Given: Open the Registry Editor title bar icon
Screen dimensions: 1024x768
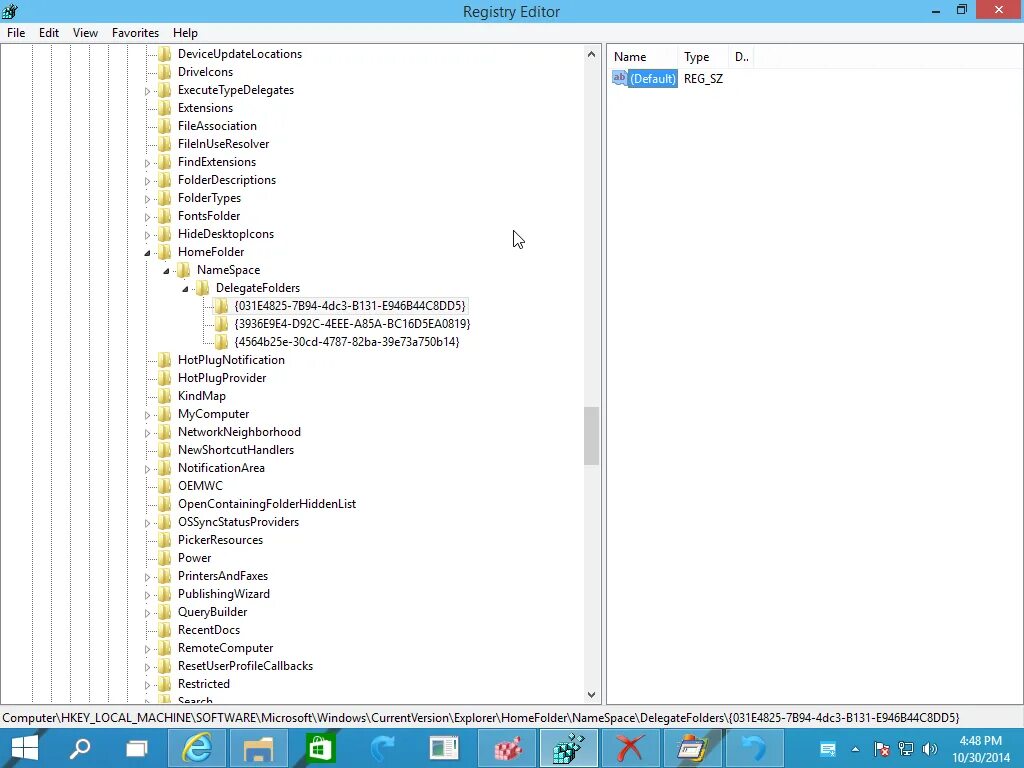Looking at the screenshot, I should [10, 11].
